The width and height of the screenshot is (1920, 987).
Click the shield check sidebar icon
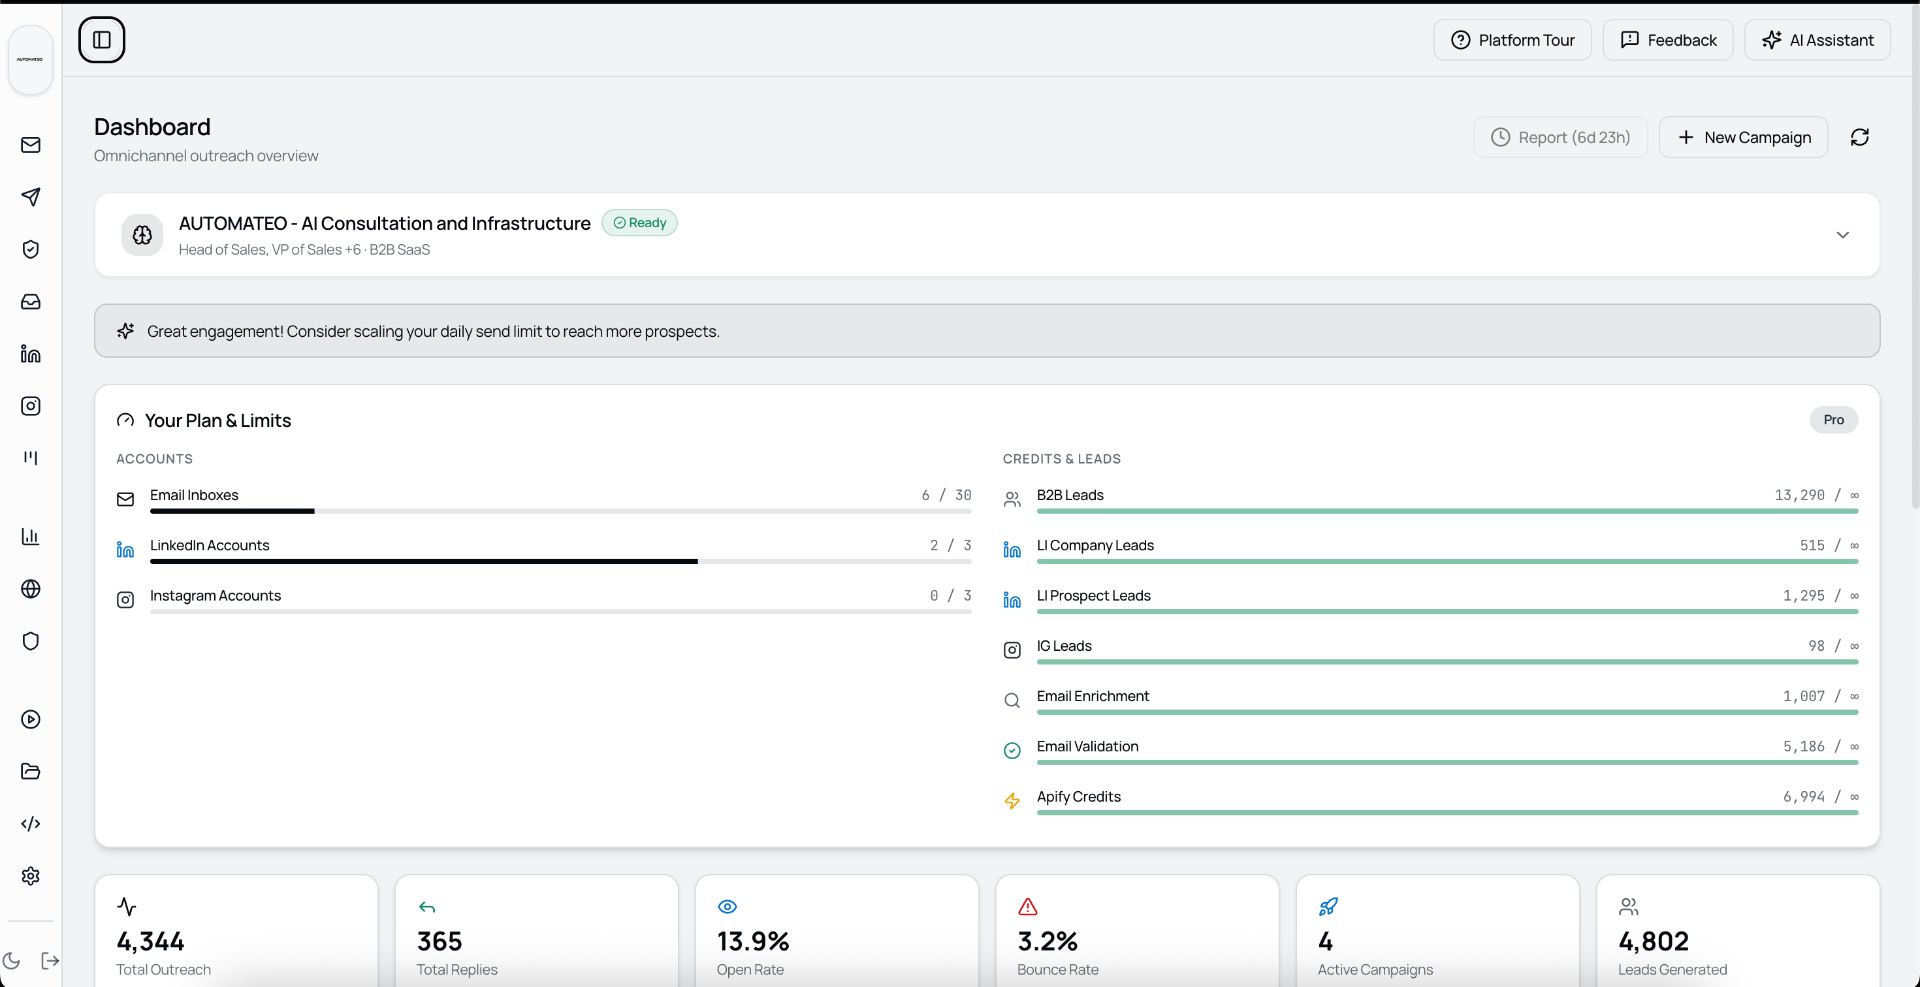[31, 249]
